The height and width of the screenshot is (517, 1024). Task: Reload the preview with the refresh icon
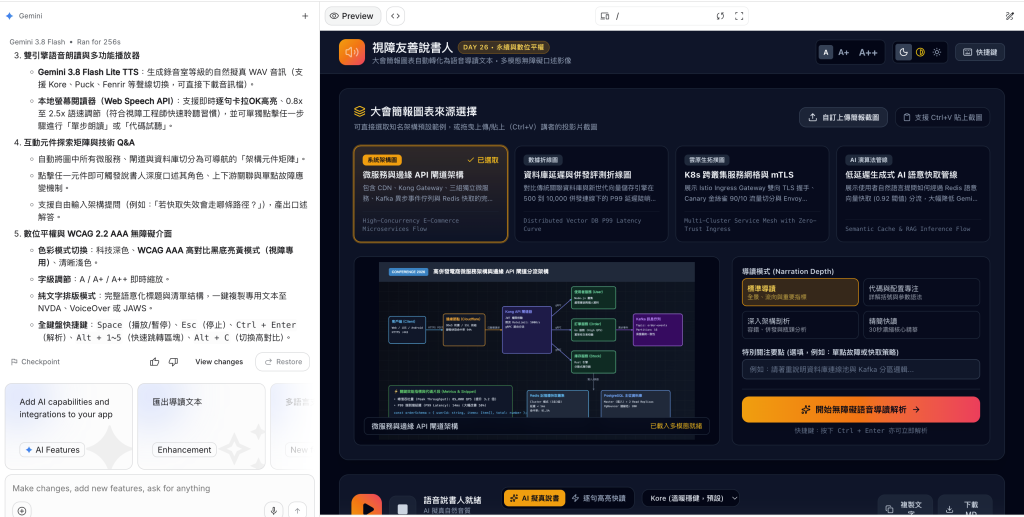(720, 16)
